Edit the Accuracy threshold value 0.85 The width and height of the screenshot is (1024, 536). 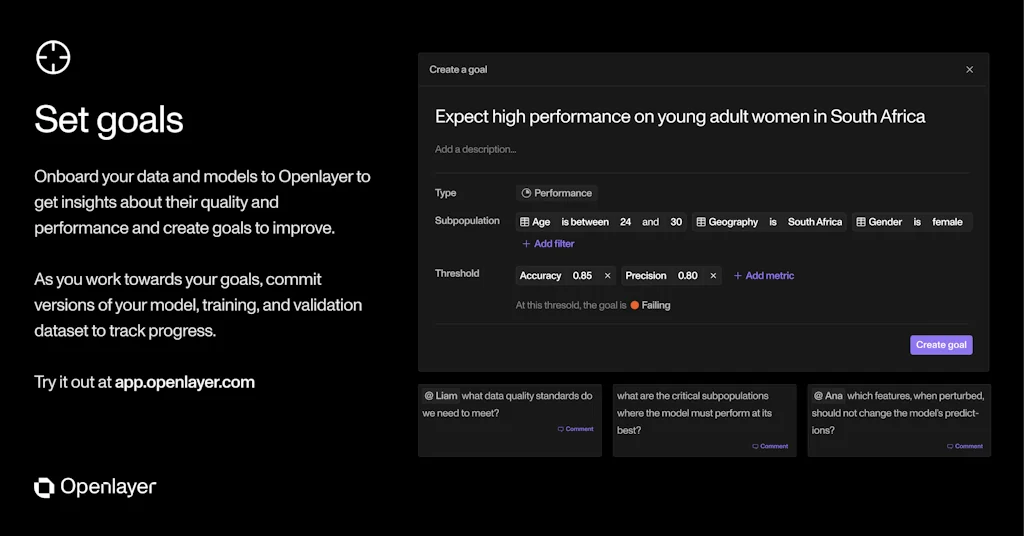[582, 276]
